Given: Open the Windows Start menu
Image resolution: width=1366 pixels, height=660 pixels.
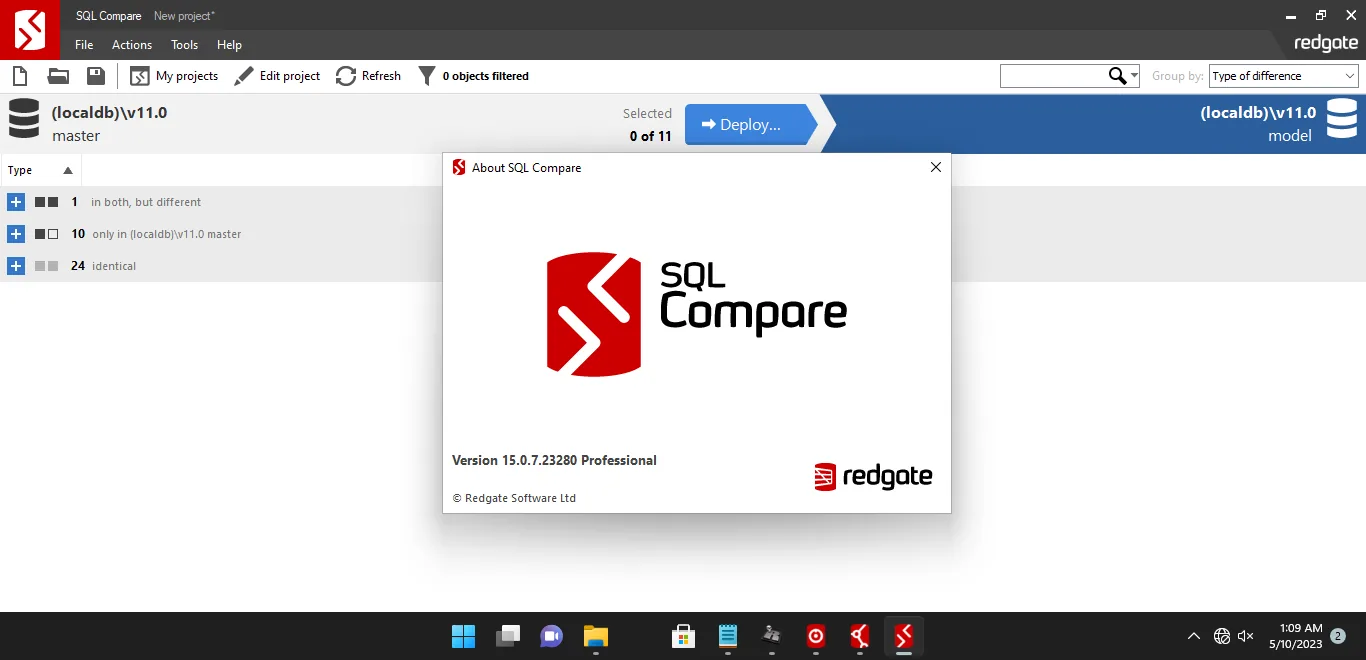Looking at the screenshot, I should pyautogui.click(x=464, y=636).
